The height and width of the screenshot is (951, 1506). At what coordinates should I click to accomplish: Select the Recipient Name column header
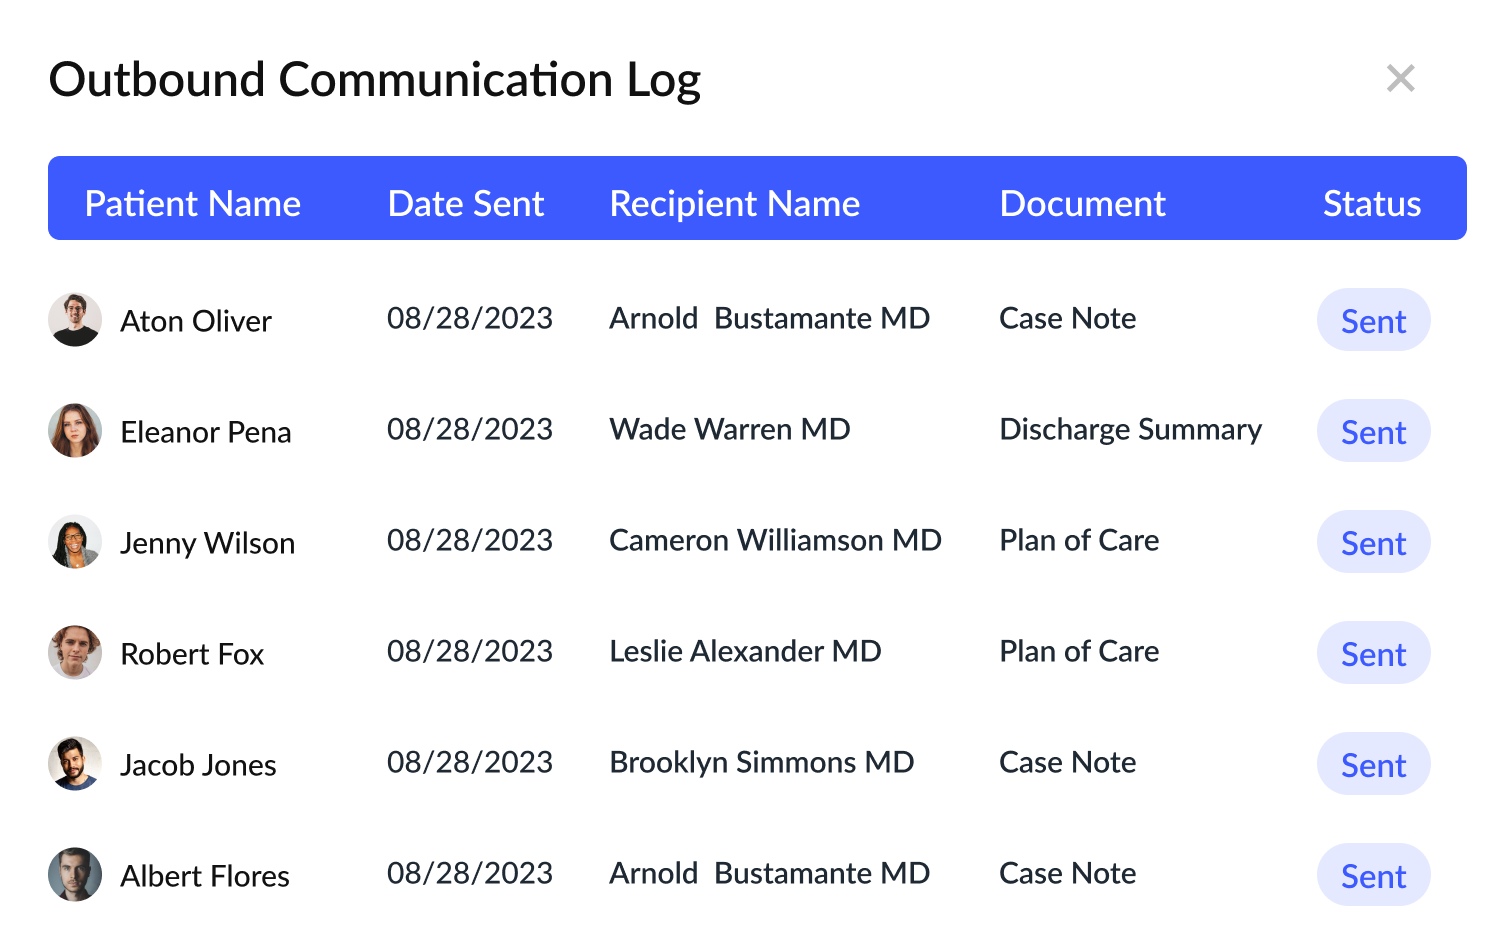point(734,203)
